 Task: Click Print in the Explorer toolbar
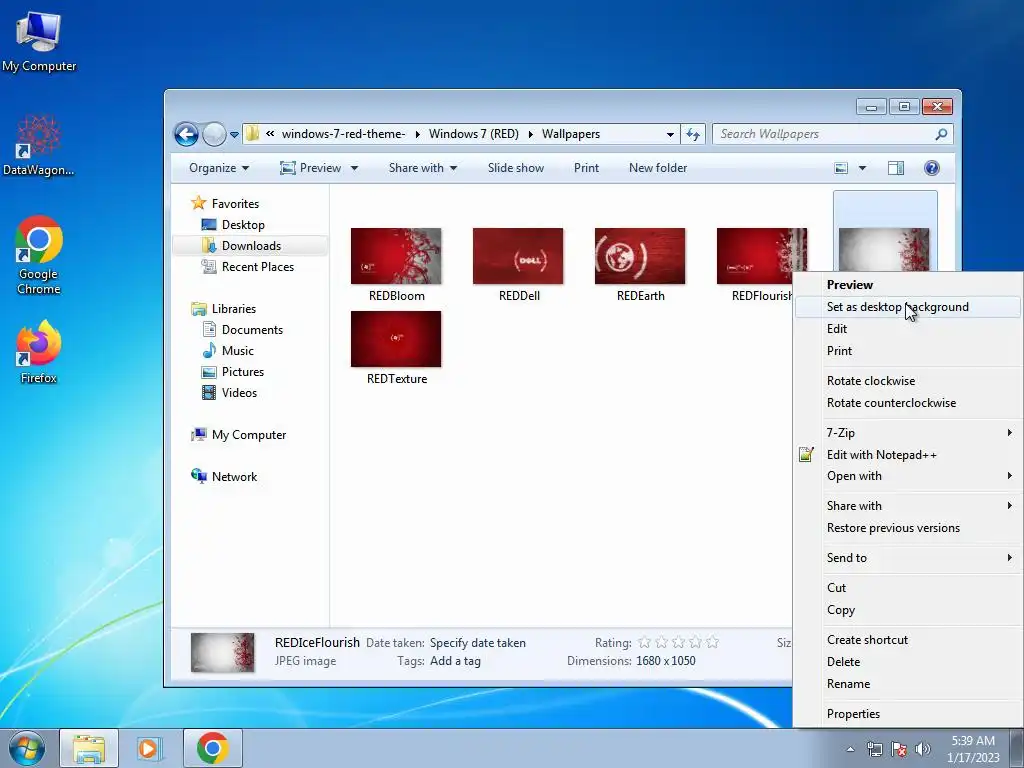tap(586, 168)
